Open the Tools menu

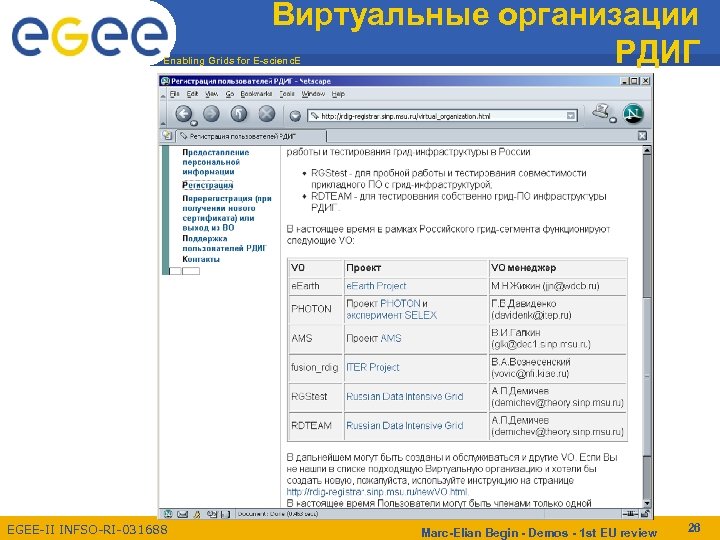(x=287, y=94)
